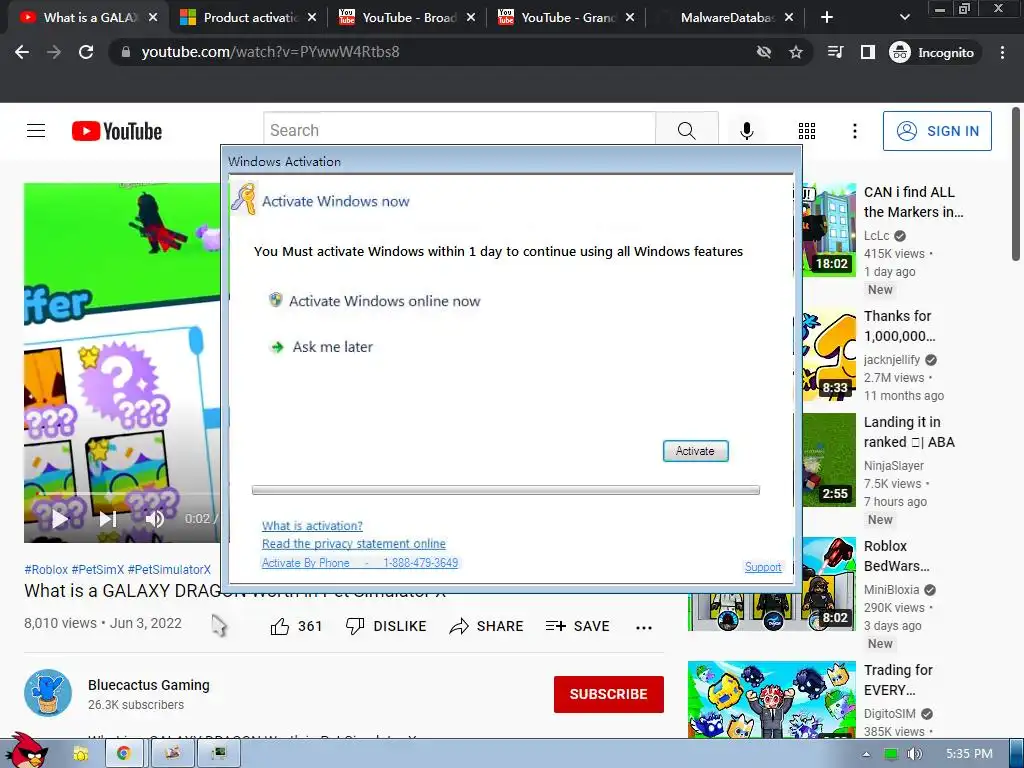Click the SIGN IN button
The image size is (1024, 768).
tap(937, 131)
